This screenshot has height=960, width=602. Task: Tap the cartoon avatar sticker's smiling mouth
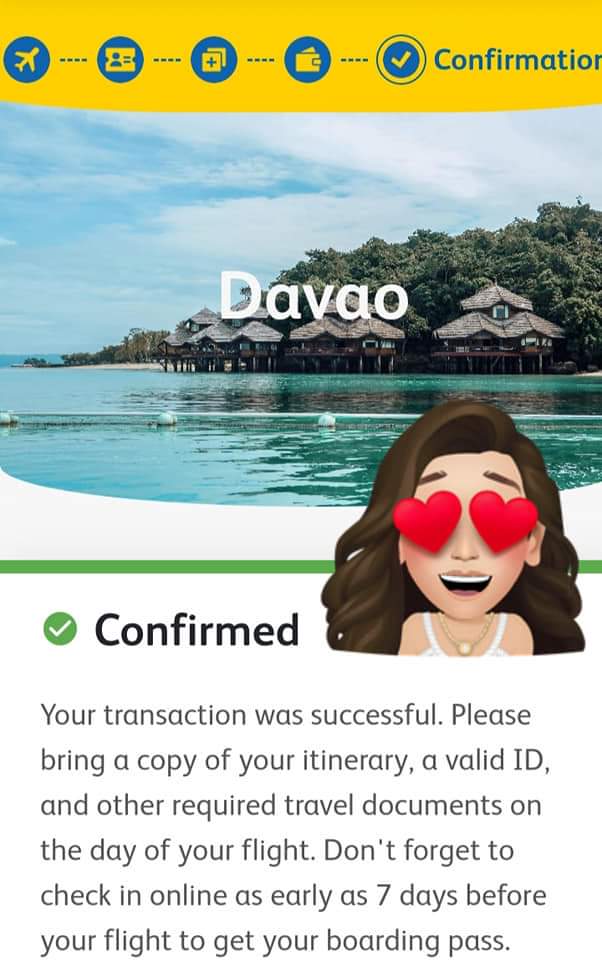pos(465,582)
